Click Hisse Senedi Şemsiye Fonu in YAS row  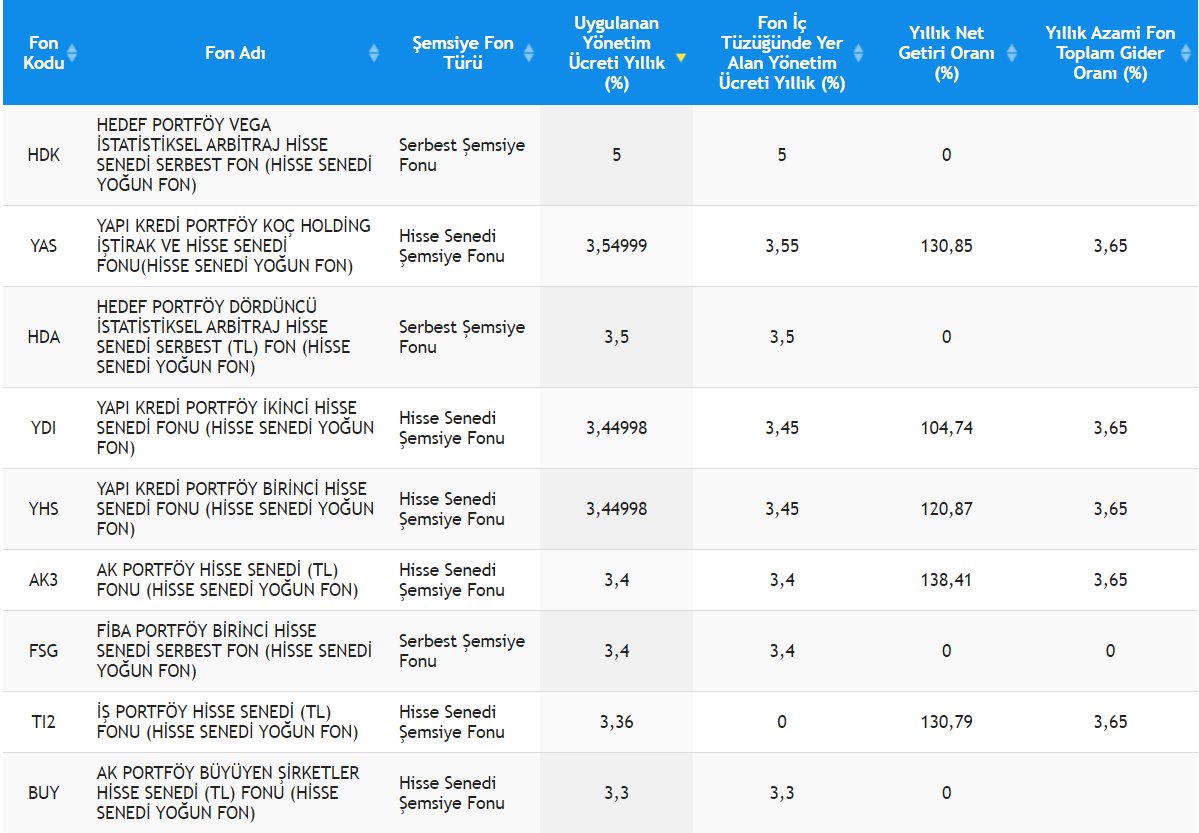pos(452,246)
